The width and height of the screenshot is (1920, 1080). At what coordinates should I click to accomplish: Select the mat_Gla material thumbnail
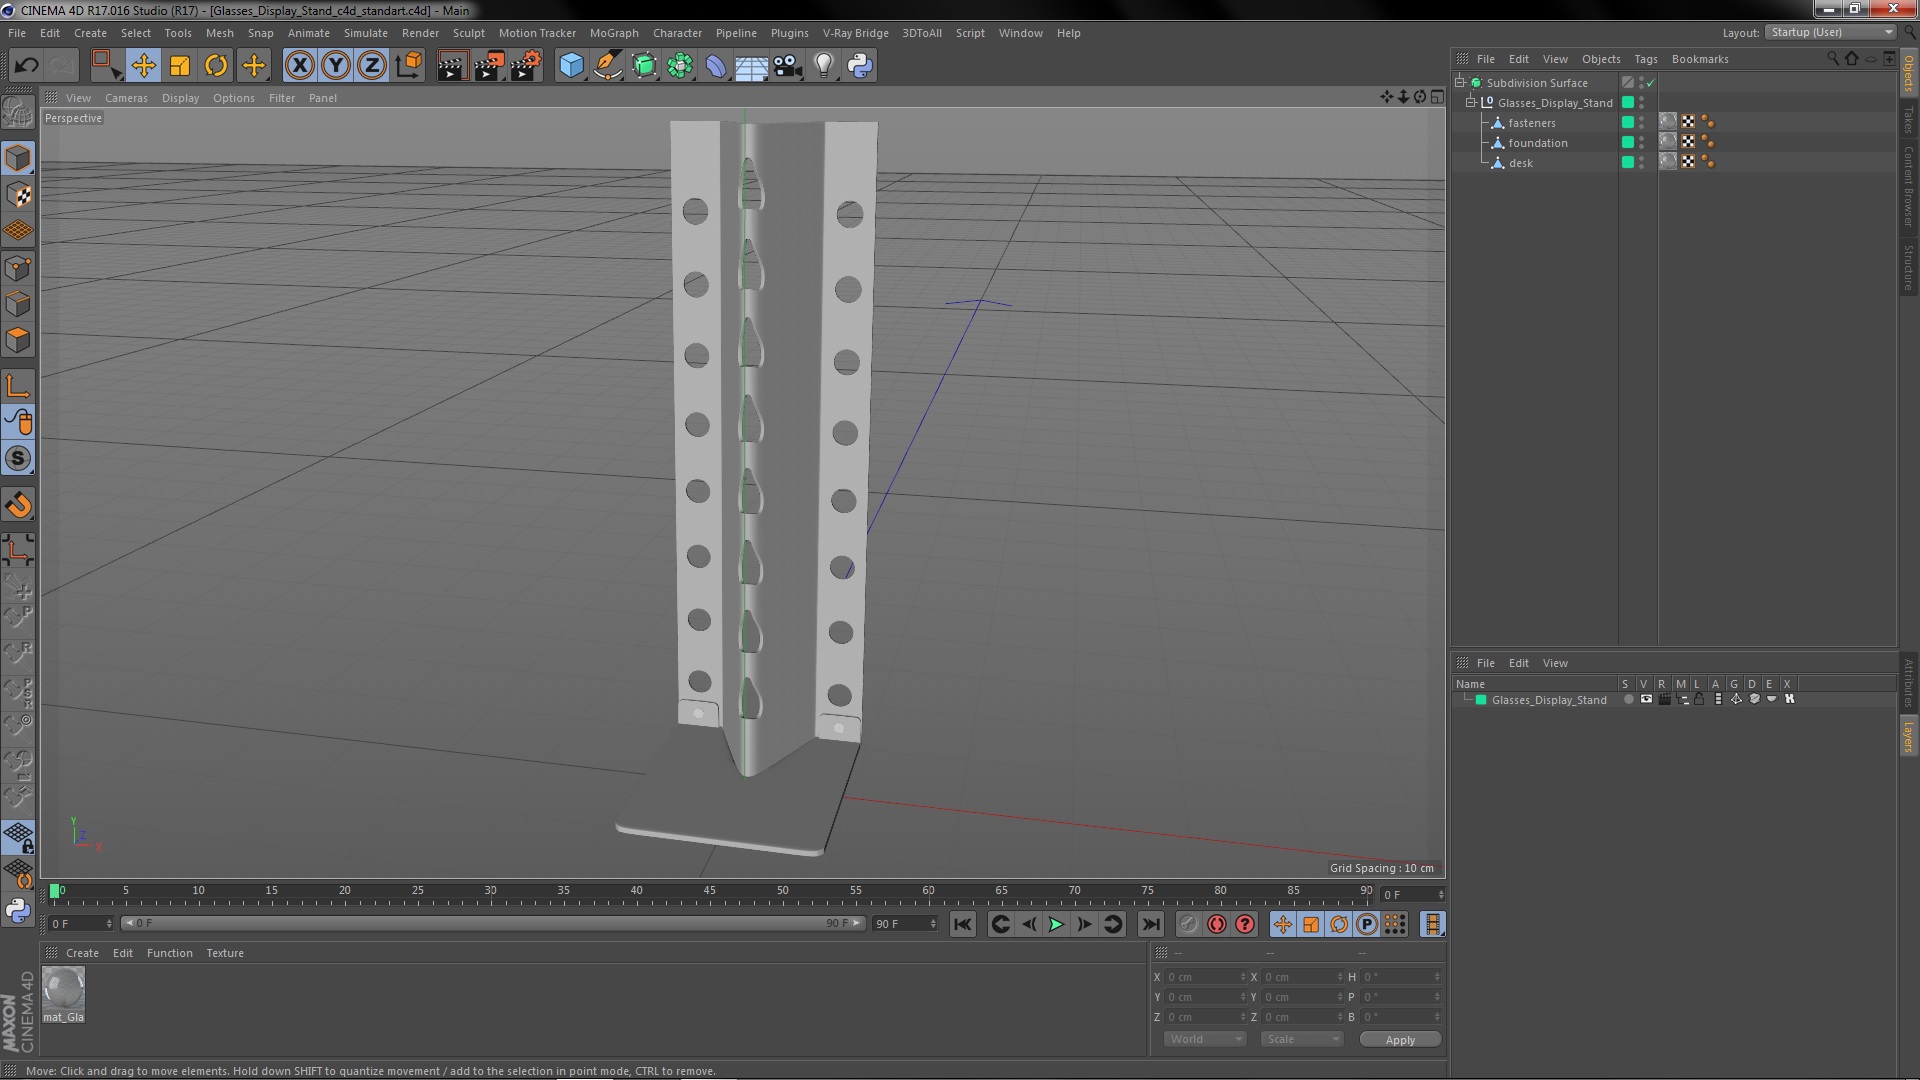click(x=64, y=990)
